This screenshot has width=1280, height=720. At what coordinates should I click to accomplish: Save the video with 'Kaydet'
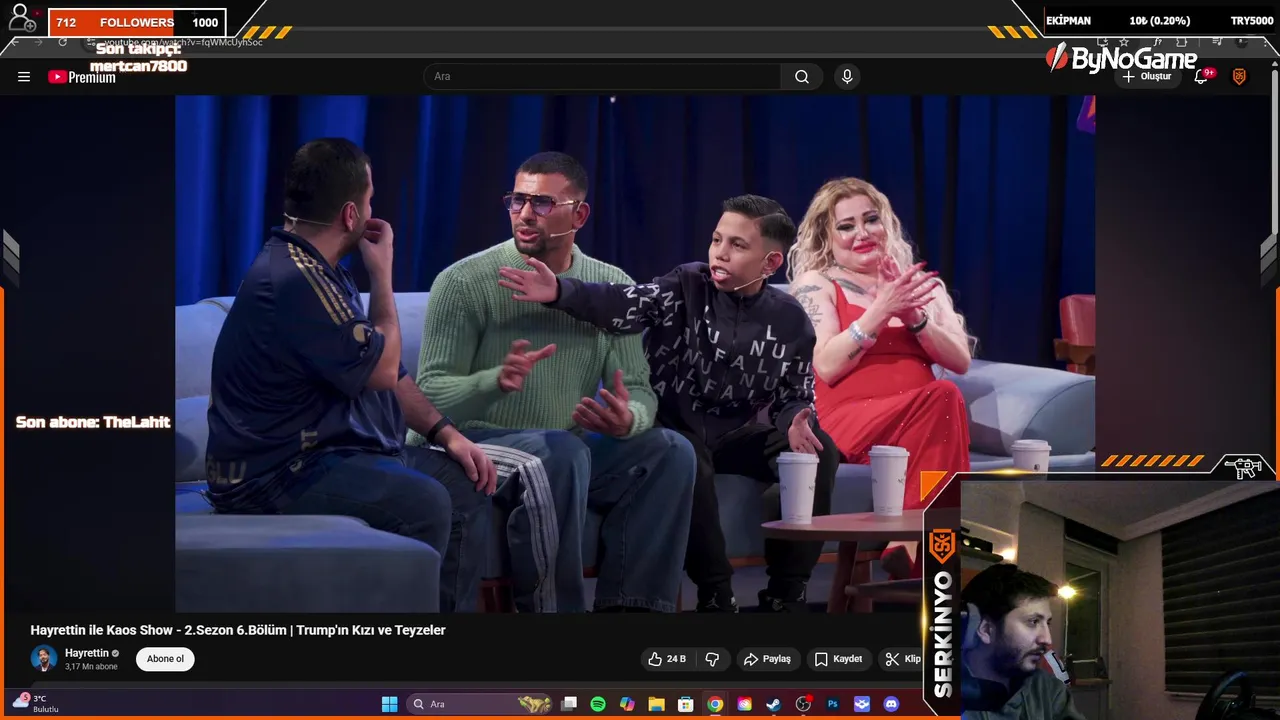click(x=838, y=659)
